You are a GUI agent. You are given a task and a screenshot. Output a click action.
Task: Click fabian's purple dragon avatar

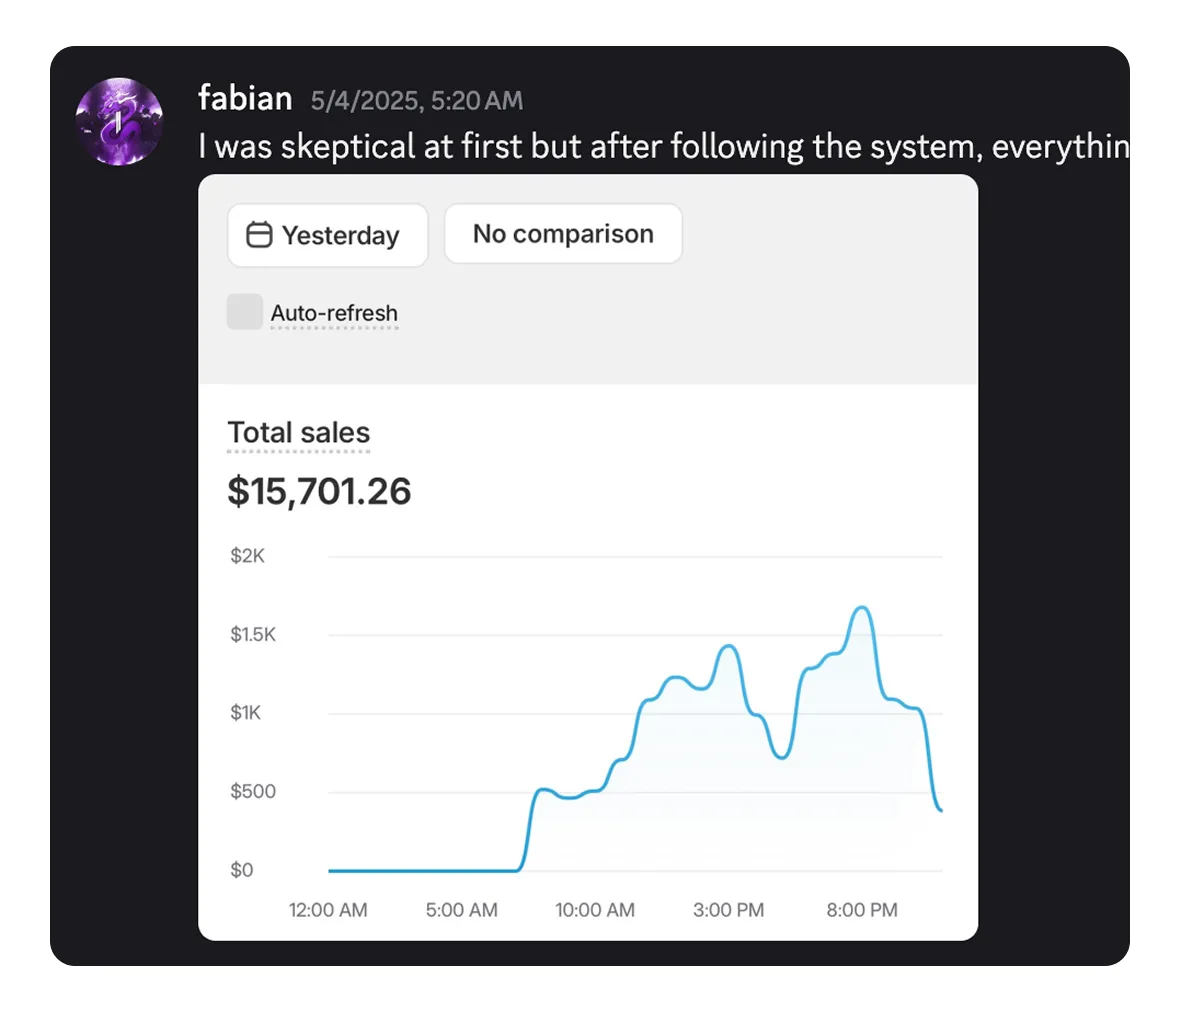pos(119,121)
